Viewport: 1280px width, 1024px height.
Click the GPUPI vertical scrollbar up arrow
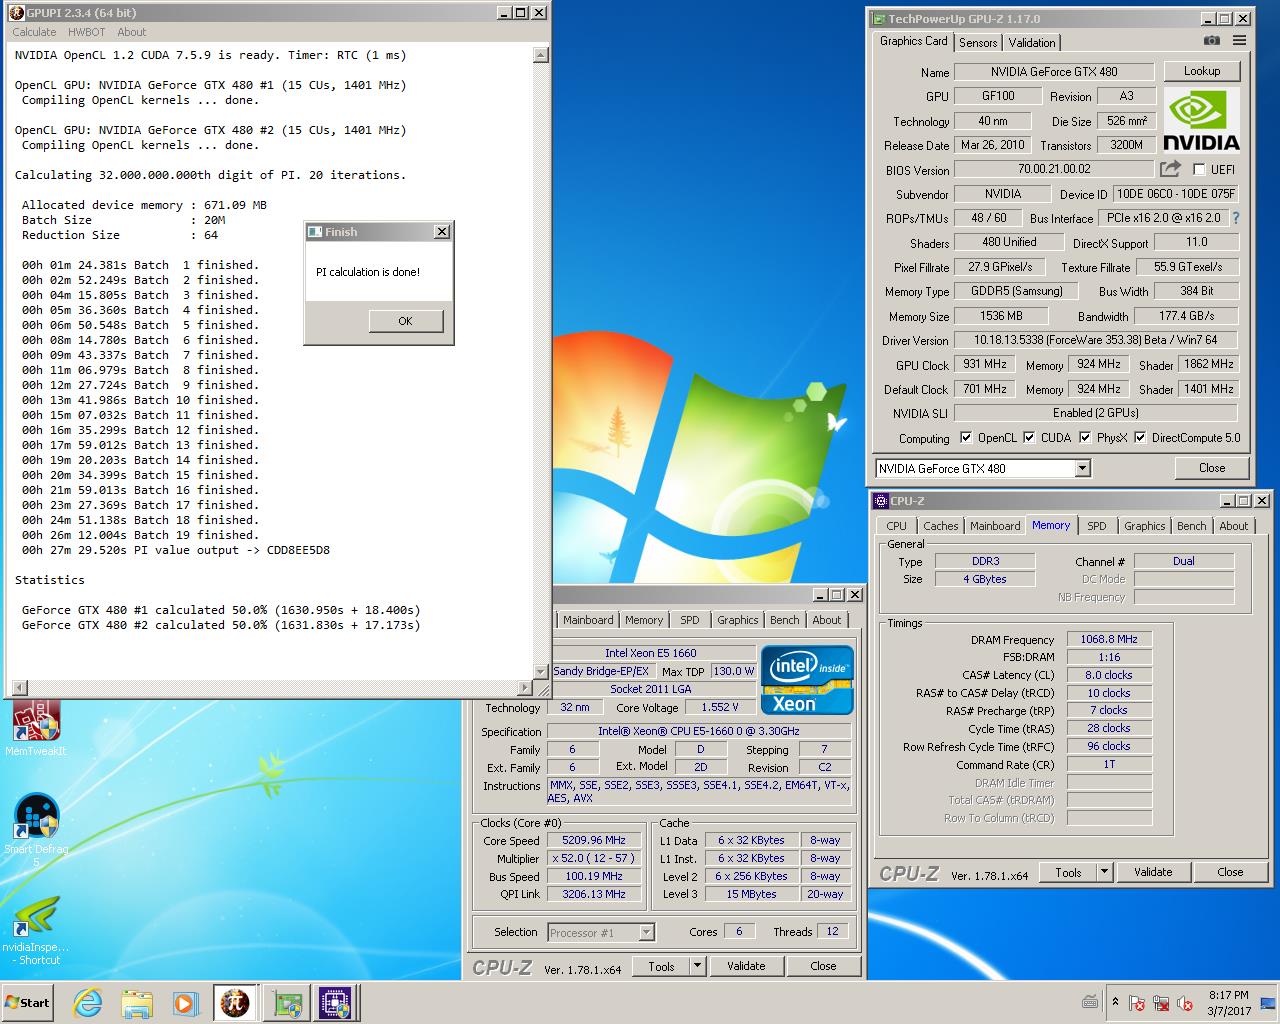[541, 55]
